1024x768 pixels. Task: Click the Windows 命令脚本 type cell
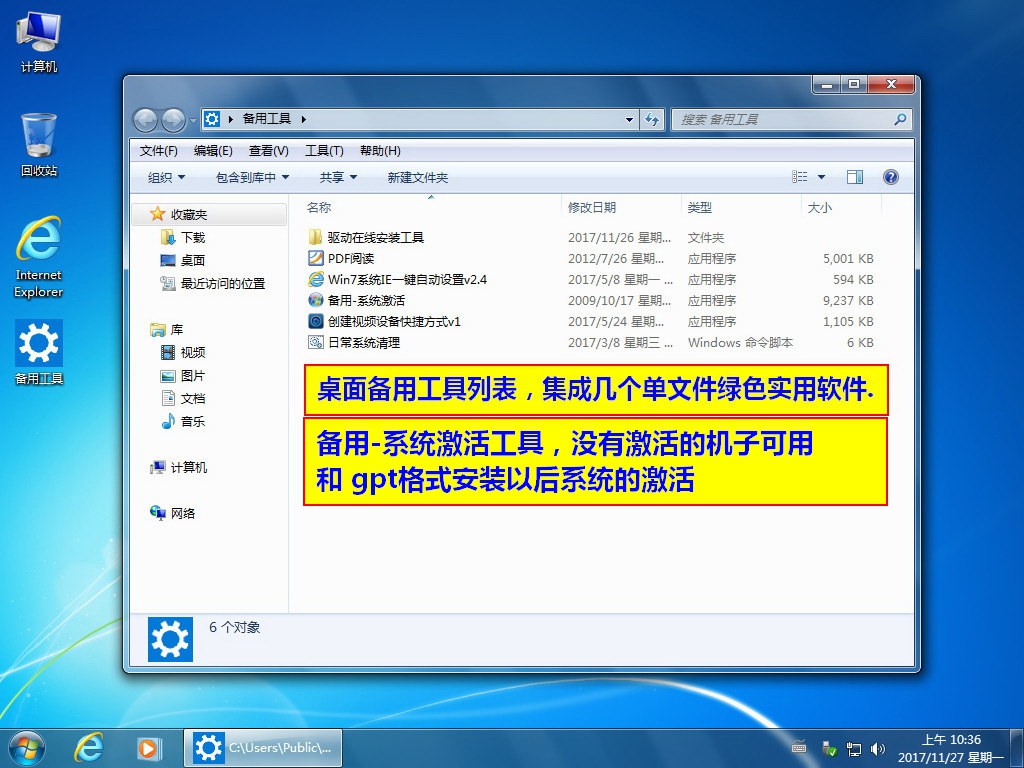[740, 342]
